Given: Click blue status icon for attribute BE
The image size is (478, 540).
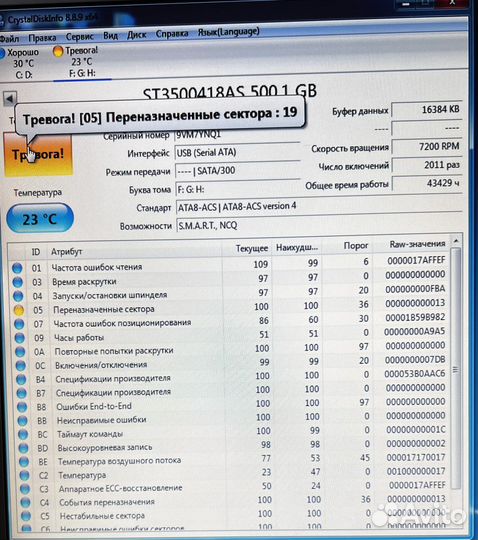Looking at the screenshot, I should pos(24,462).
